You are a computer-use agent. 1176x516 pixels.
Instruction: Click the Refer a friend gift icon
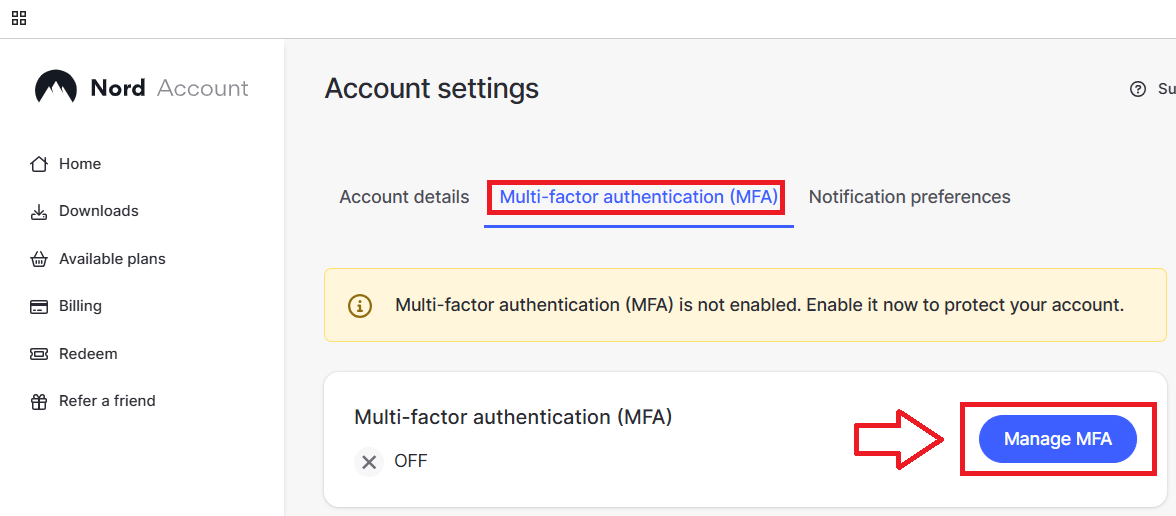coord(39,402)
